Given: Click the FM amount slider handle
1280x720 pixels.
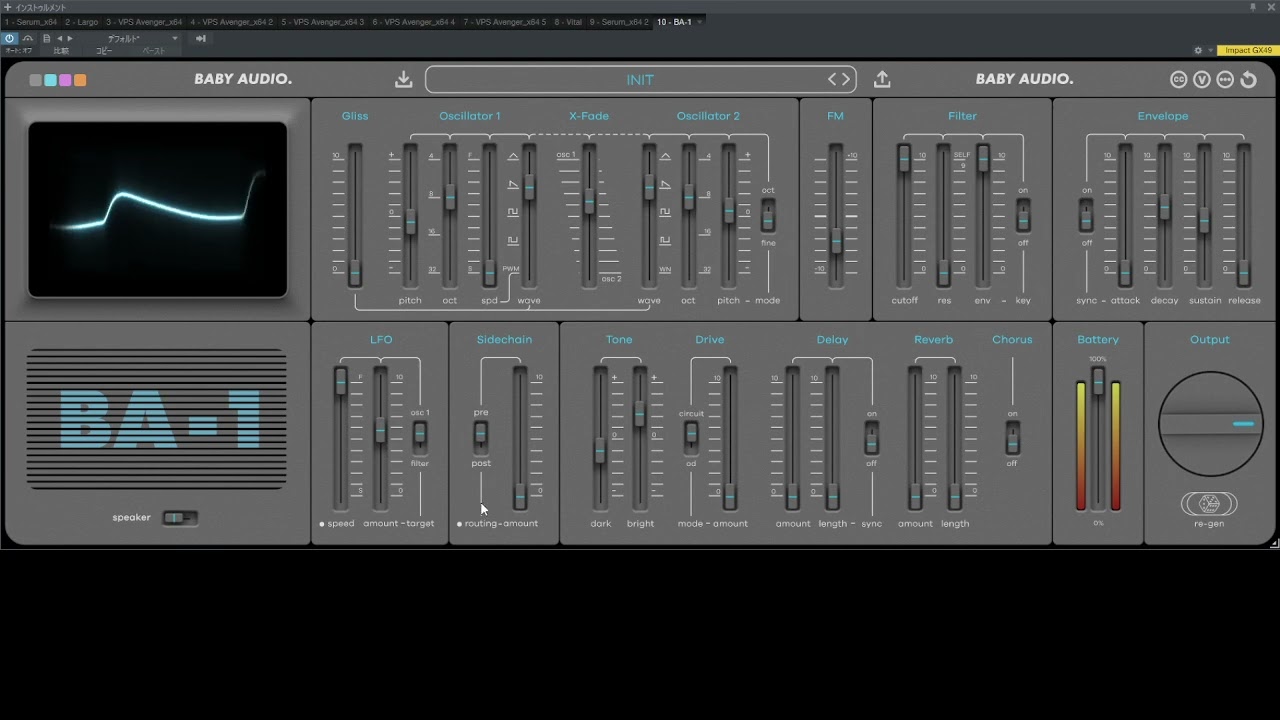Looking at the screenshot, I should (x=836, y=240).
